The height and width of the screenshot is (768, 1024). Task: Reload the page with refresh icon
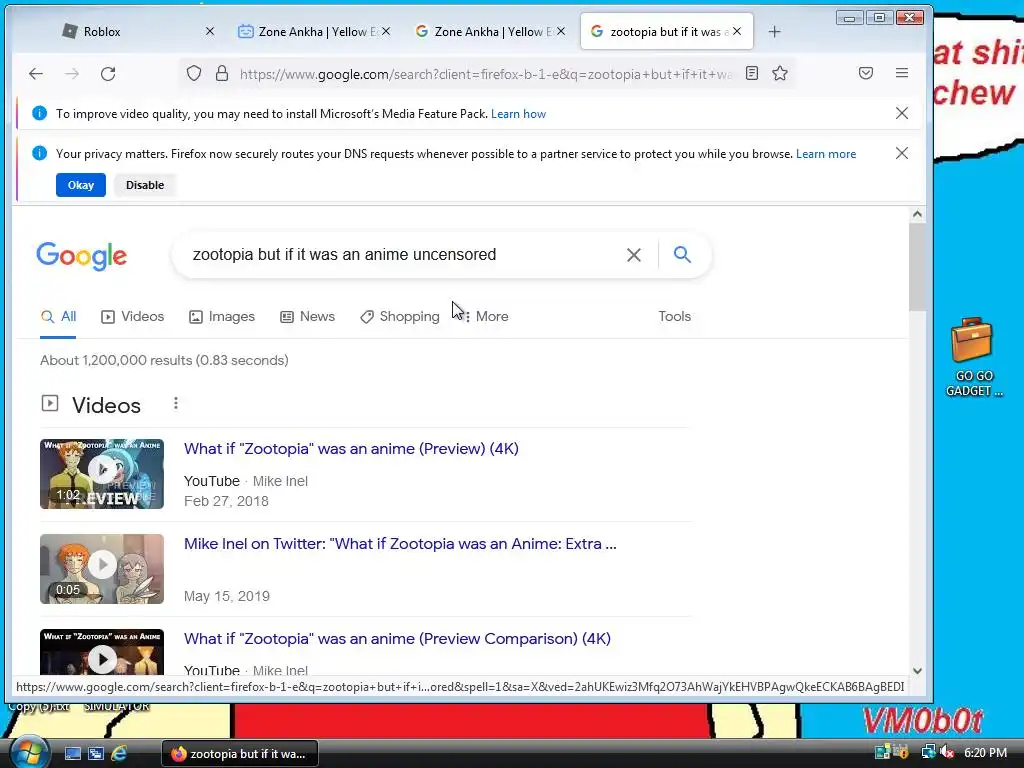(108, 74)
